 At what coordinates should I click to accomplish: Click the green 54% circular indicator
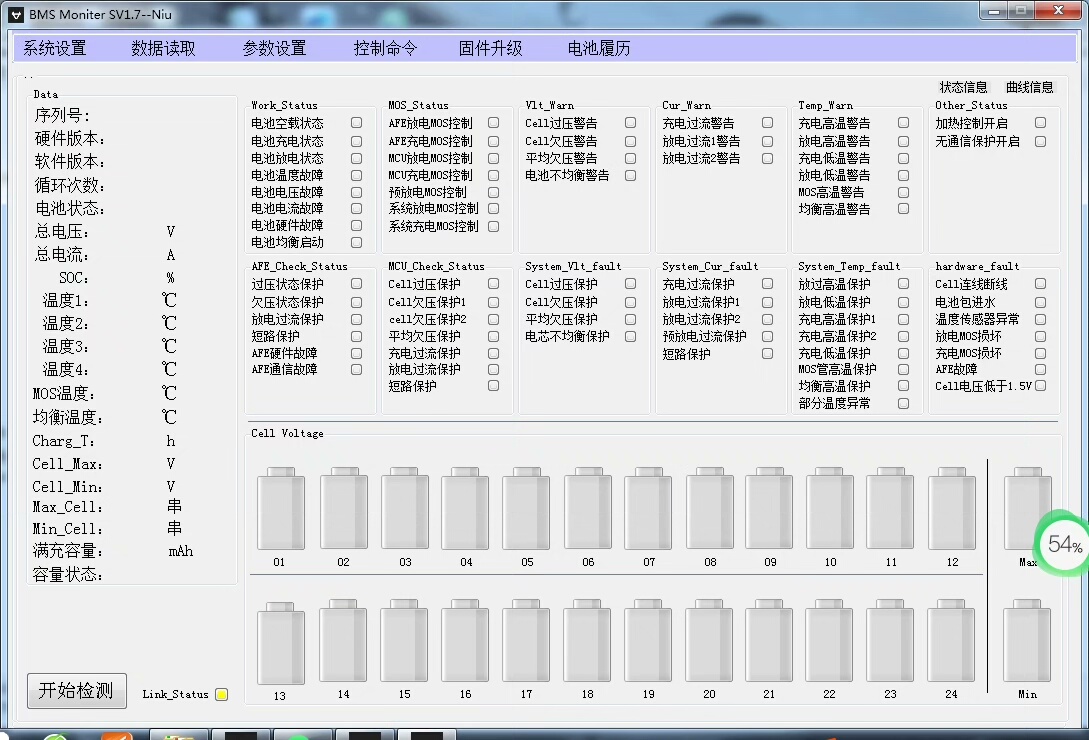coord(1064,545)
